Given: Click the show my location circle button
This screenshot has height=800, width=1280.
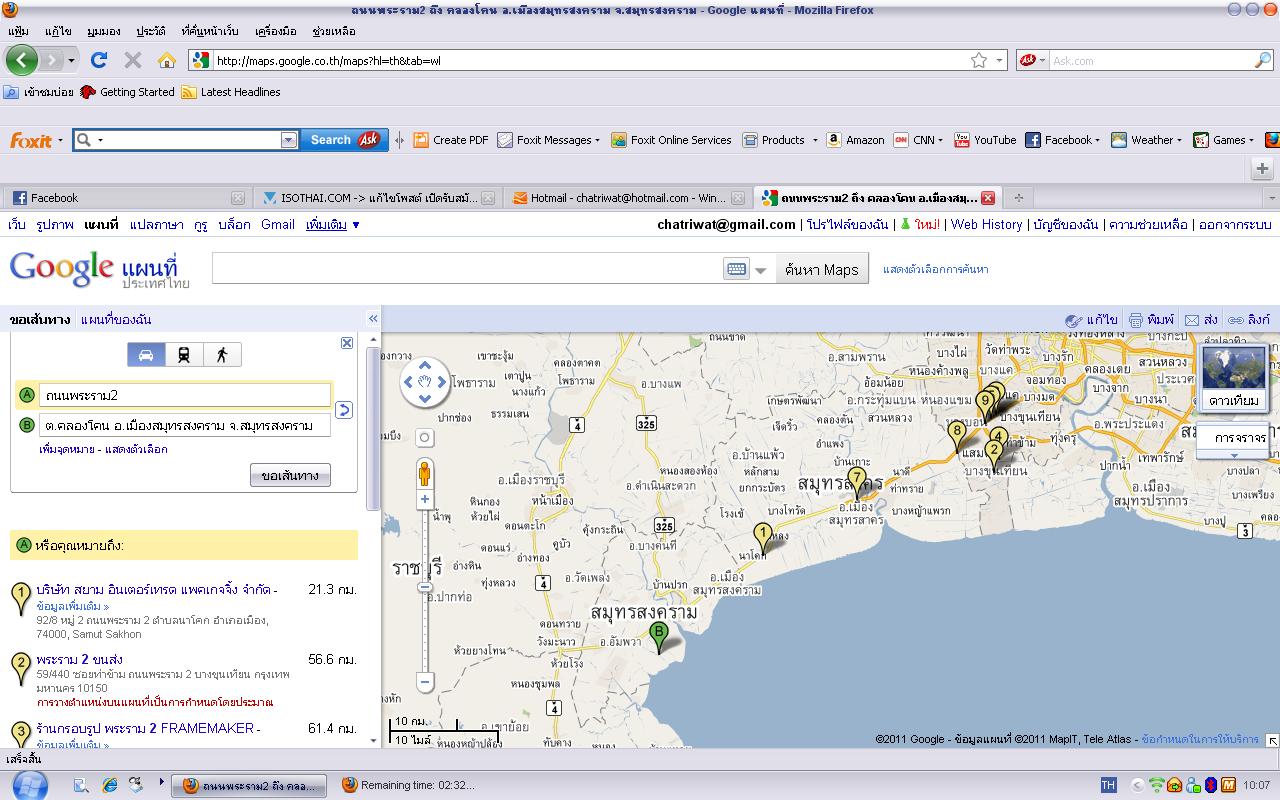Looking at the screenshot, I should 425,438.
